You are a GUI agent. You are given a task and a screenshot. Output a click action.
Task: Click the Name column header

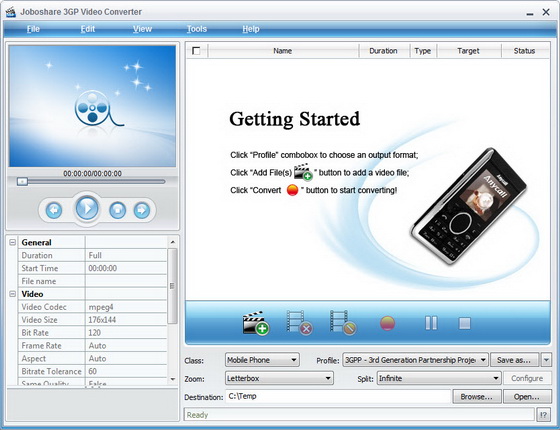click(x=282, y=51)
